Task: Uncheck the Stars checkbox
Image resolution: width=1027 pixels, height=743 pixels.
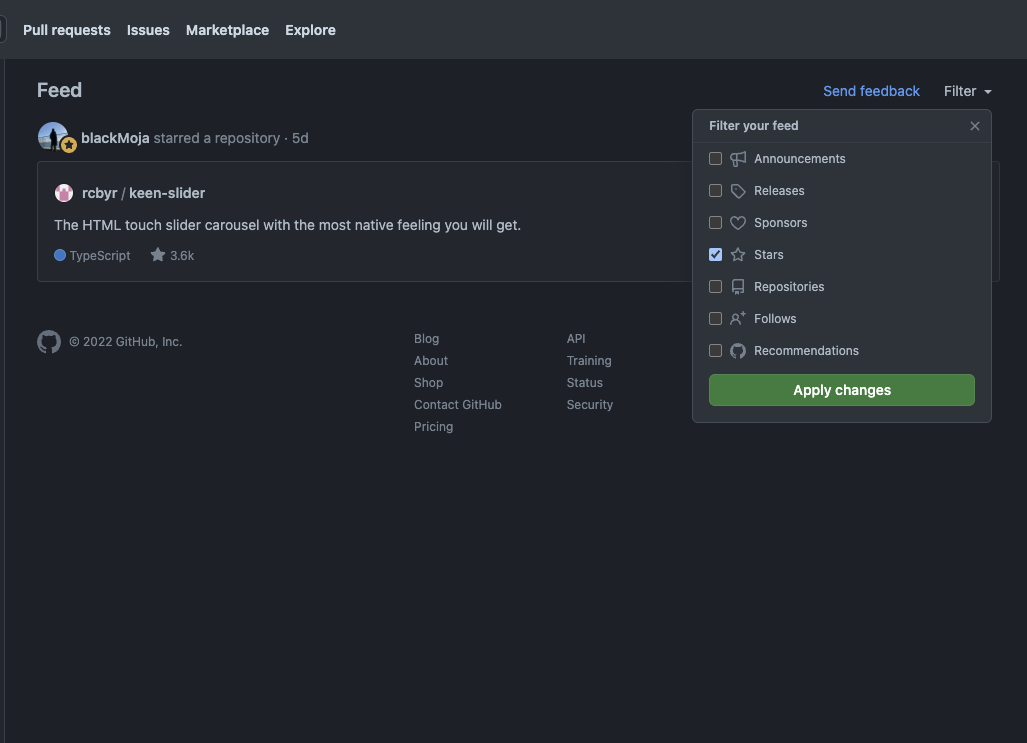Action: 715,254
